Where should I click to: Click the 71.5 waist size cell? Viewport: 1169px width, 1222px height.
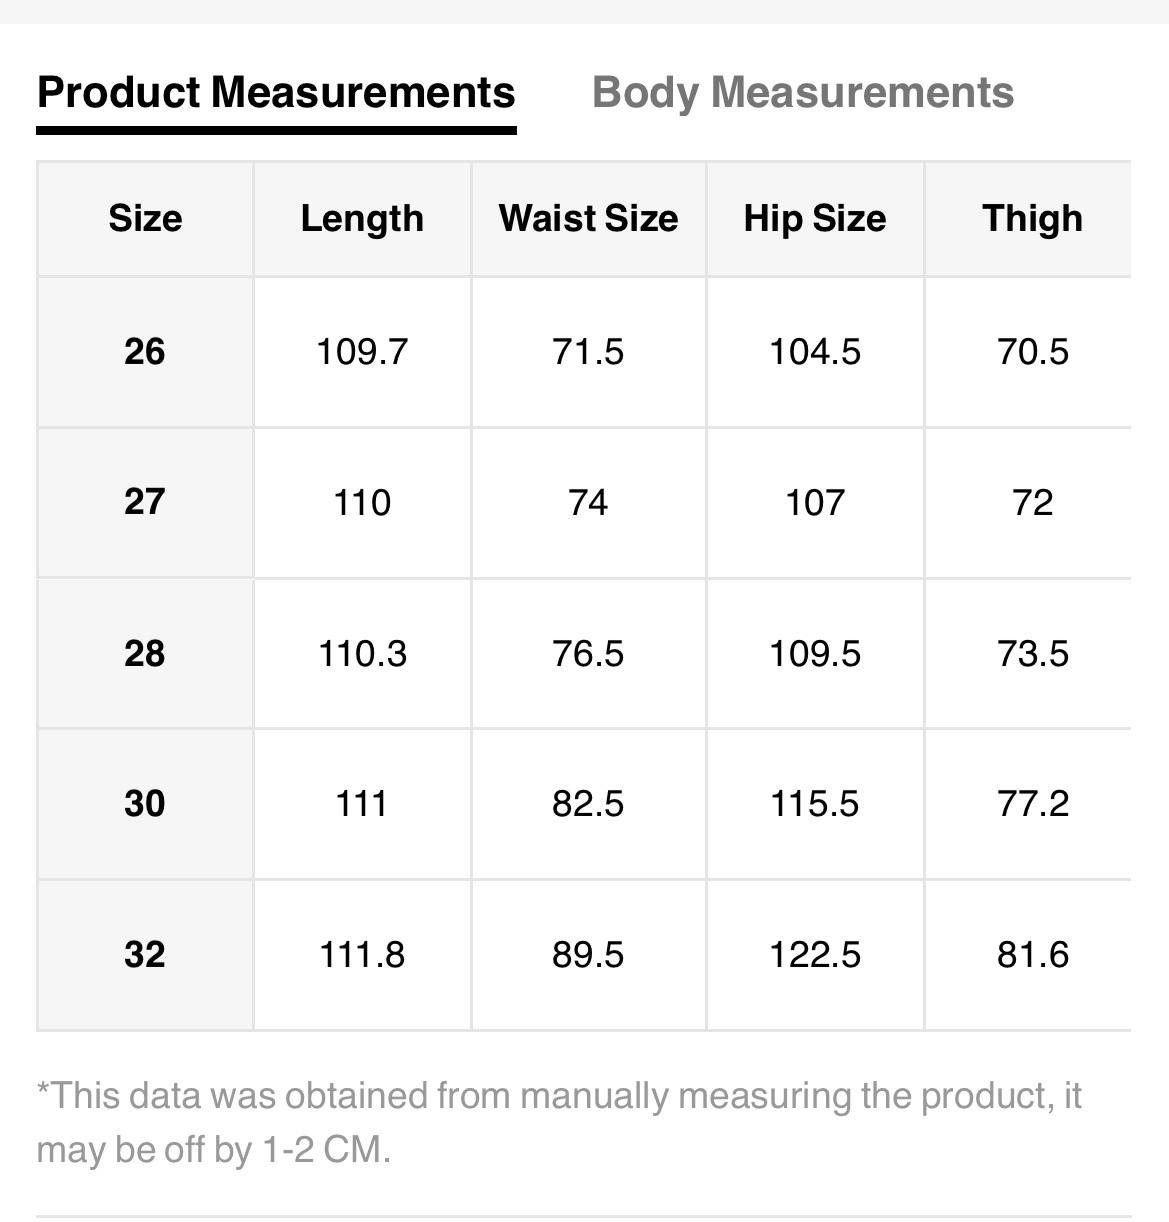point(588,352)
